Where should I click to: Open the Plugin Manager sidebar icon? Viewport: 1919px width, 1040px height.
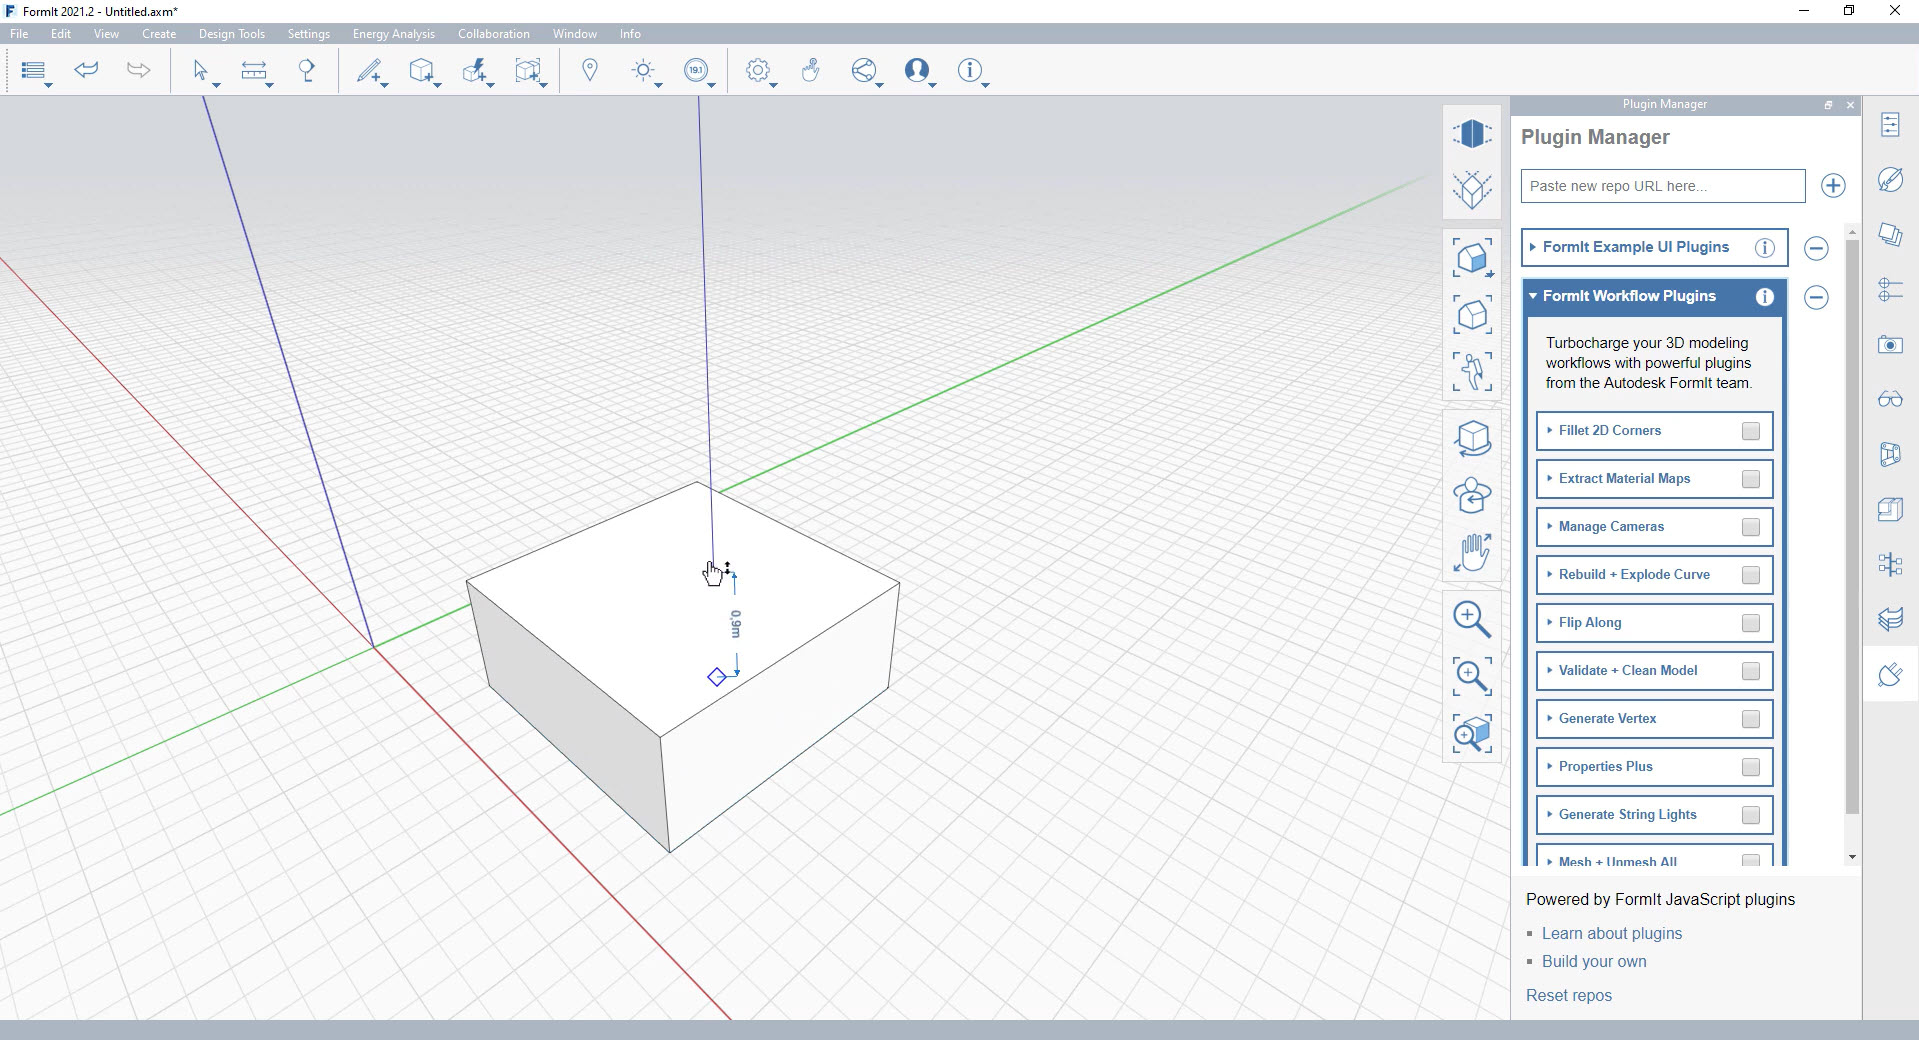1889,675
